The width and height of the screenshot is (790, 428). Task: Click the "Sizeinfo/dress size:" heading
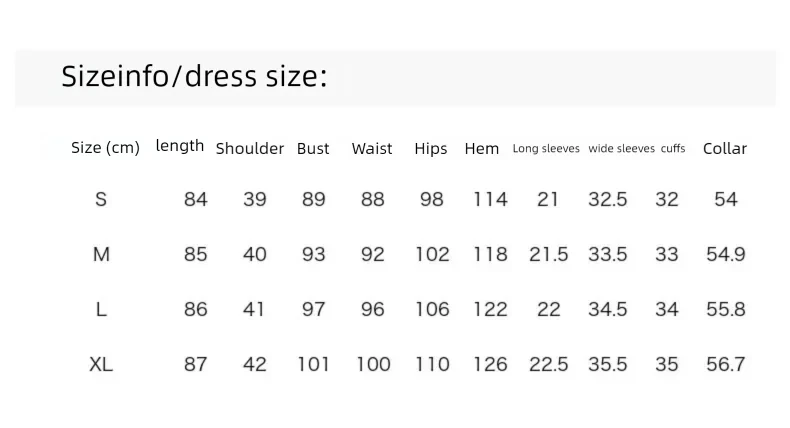tap(194, 76)
